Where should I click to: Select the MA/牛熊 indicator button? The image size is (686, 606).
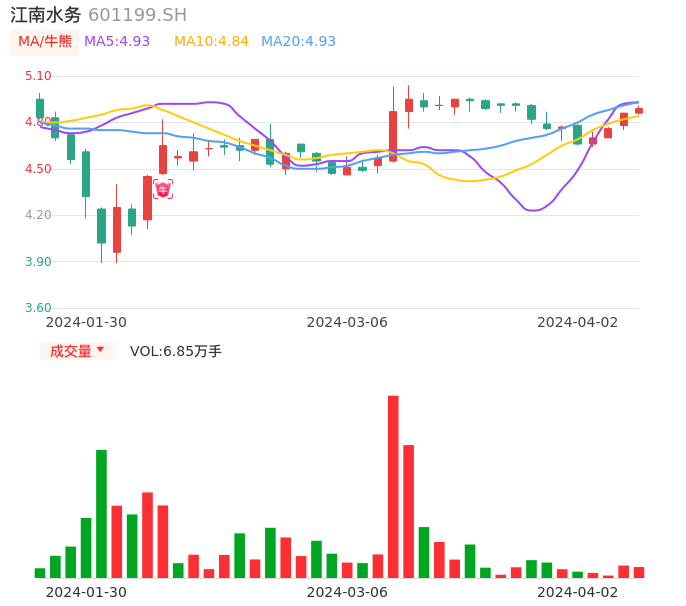click(x=45, y=42)
